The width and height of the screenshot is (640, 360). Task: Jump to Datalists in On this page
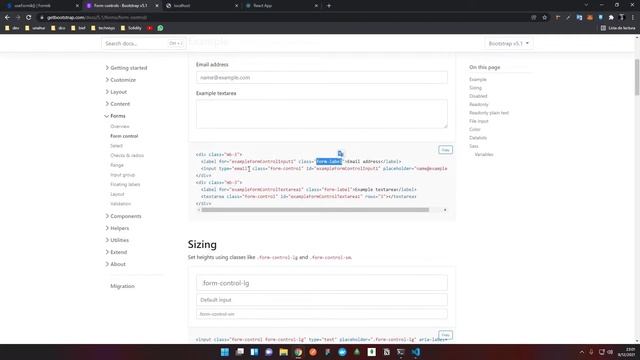[x=478, y=138]
